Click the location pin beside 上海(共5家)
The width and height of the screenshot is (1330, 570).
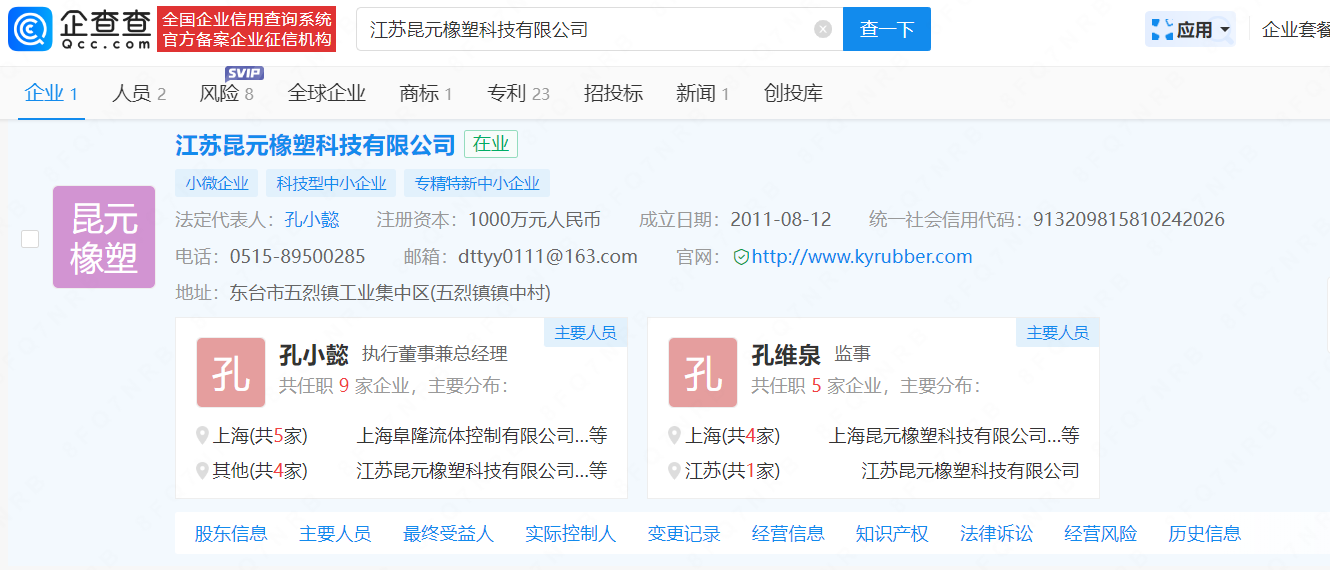coord(203,436)
